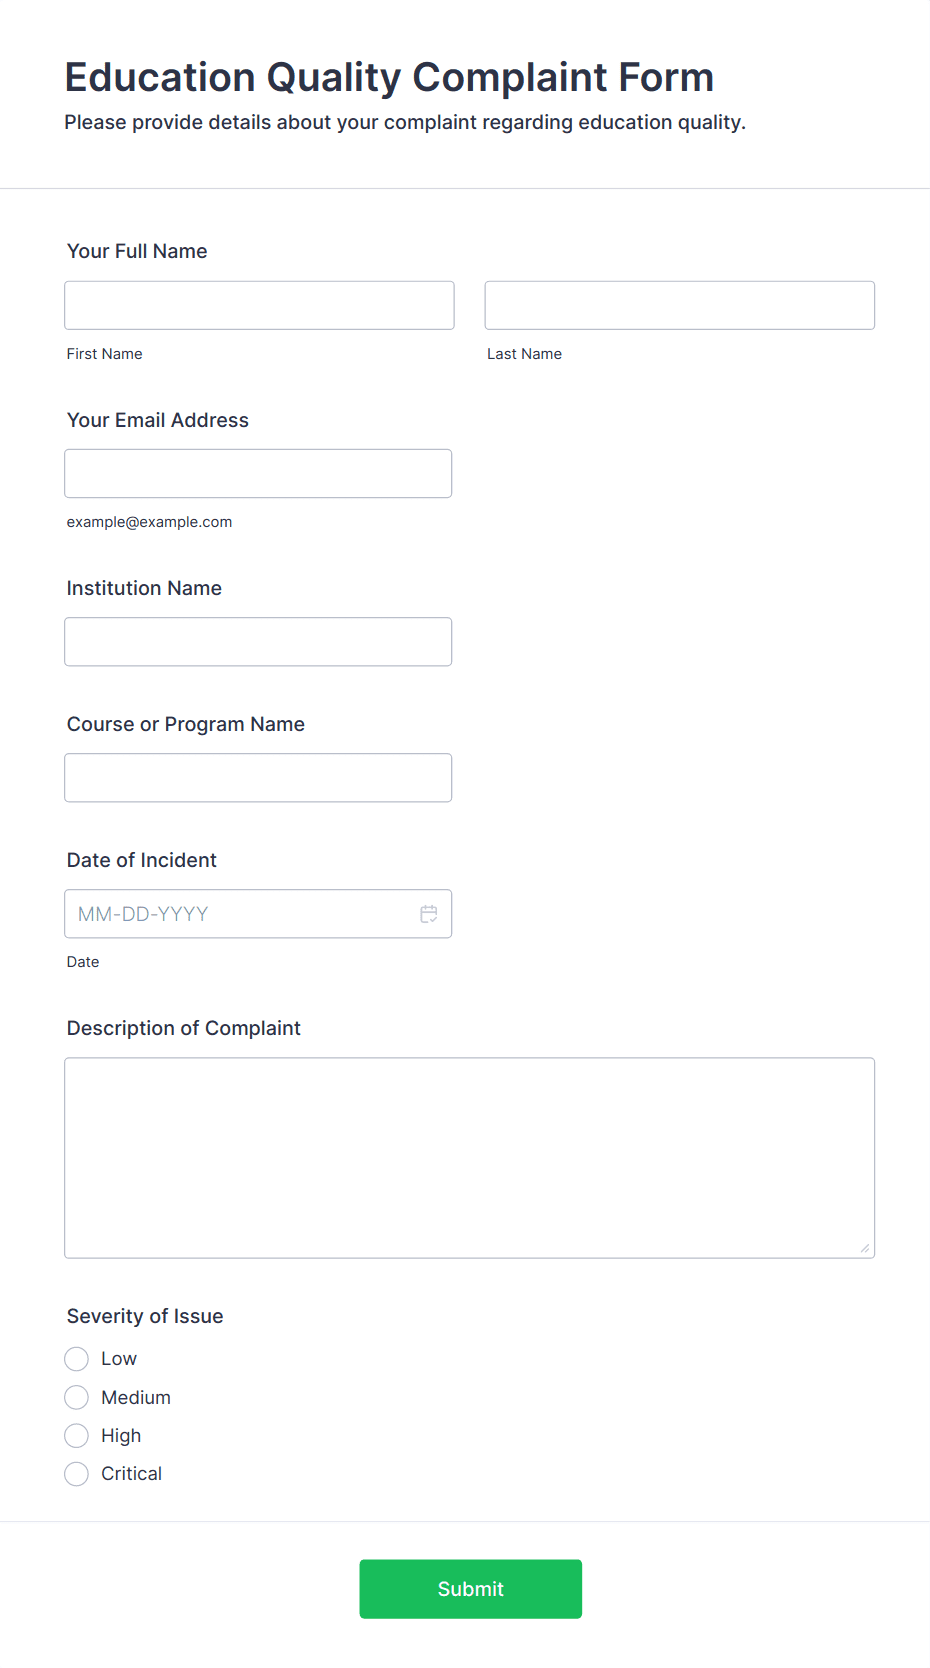Image resolution: width=930 pixels, height=1668 pixels.
Task: Click the Low label text
Action: point(119,1359)
